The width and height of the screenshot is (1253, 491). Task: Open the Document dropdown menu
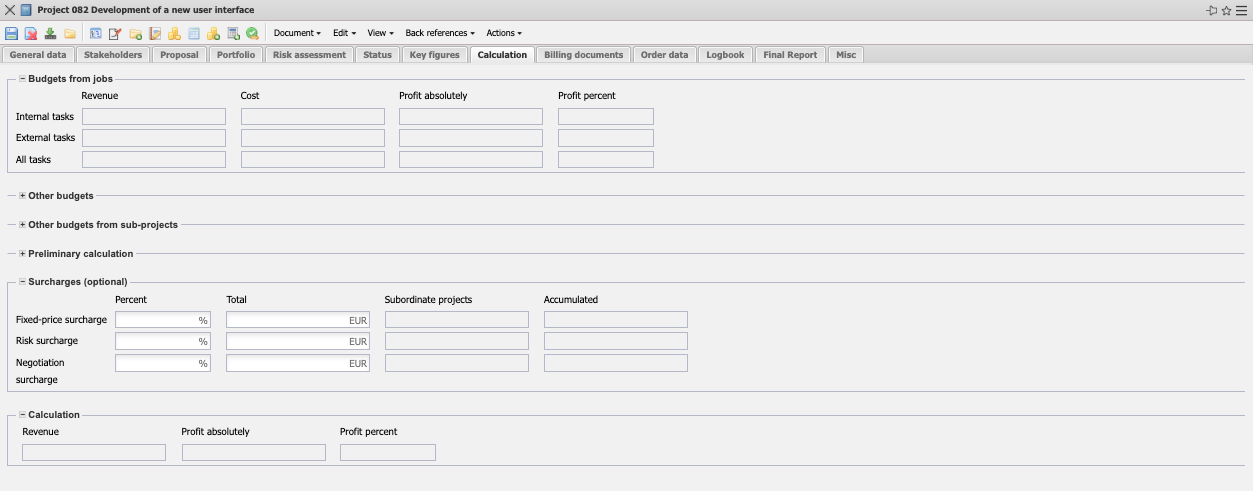coord(297,33)
